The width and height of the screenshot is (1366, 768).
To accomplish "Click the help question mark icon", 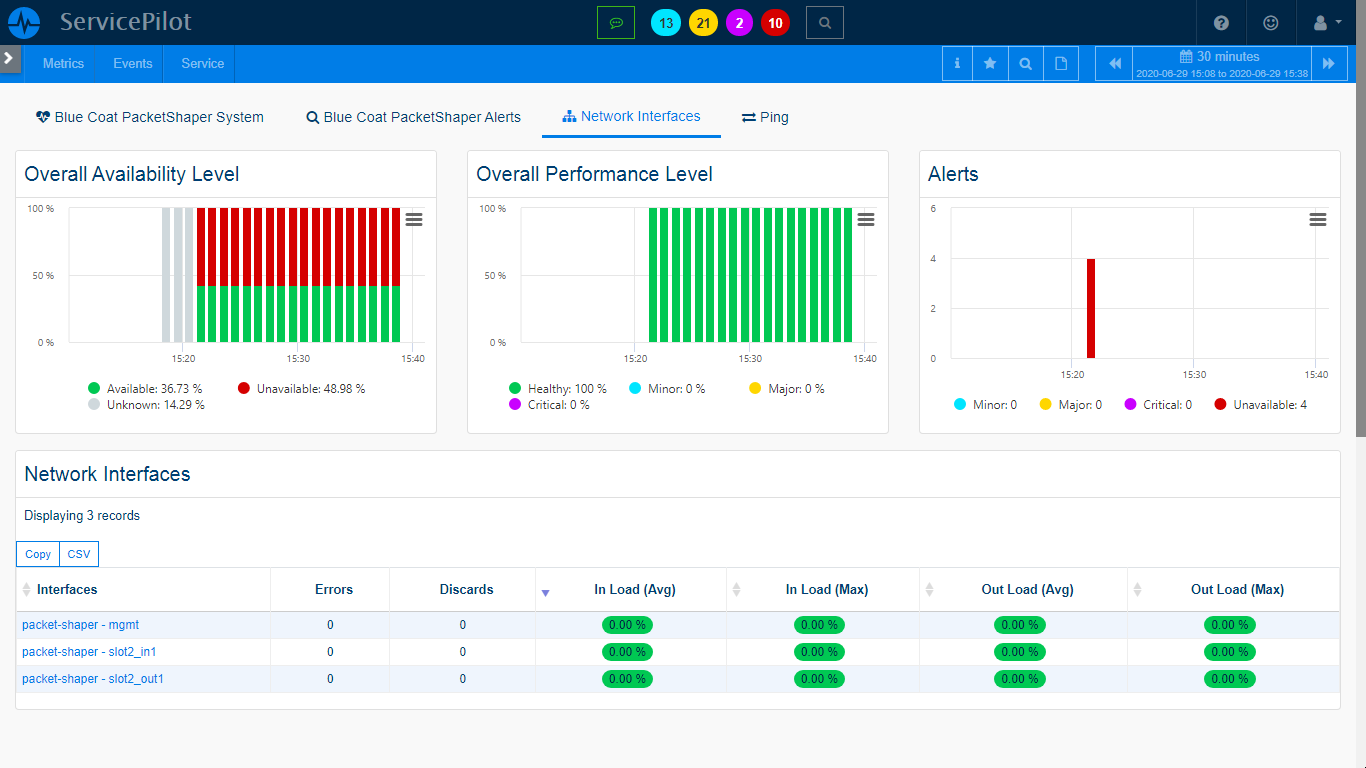I will [x=1221, y=22].
